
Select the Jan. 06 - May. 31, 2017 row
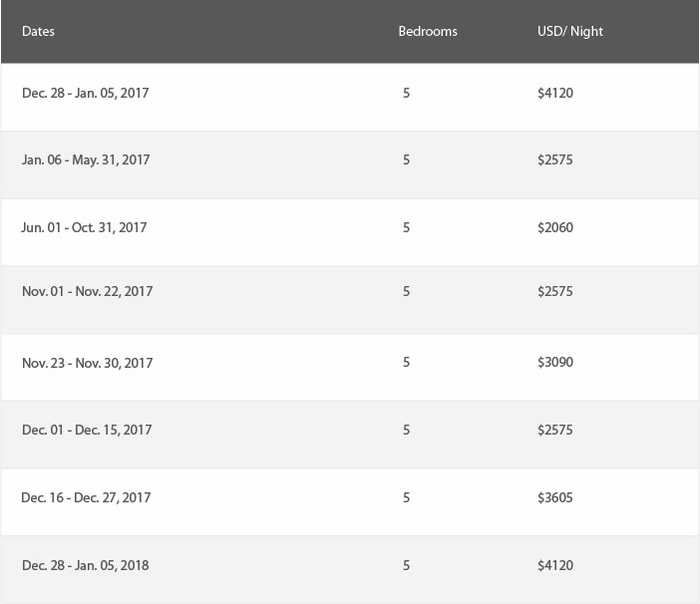pos(350,165)
